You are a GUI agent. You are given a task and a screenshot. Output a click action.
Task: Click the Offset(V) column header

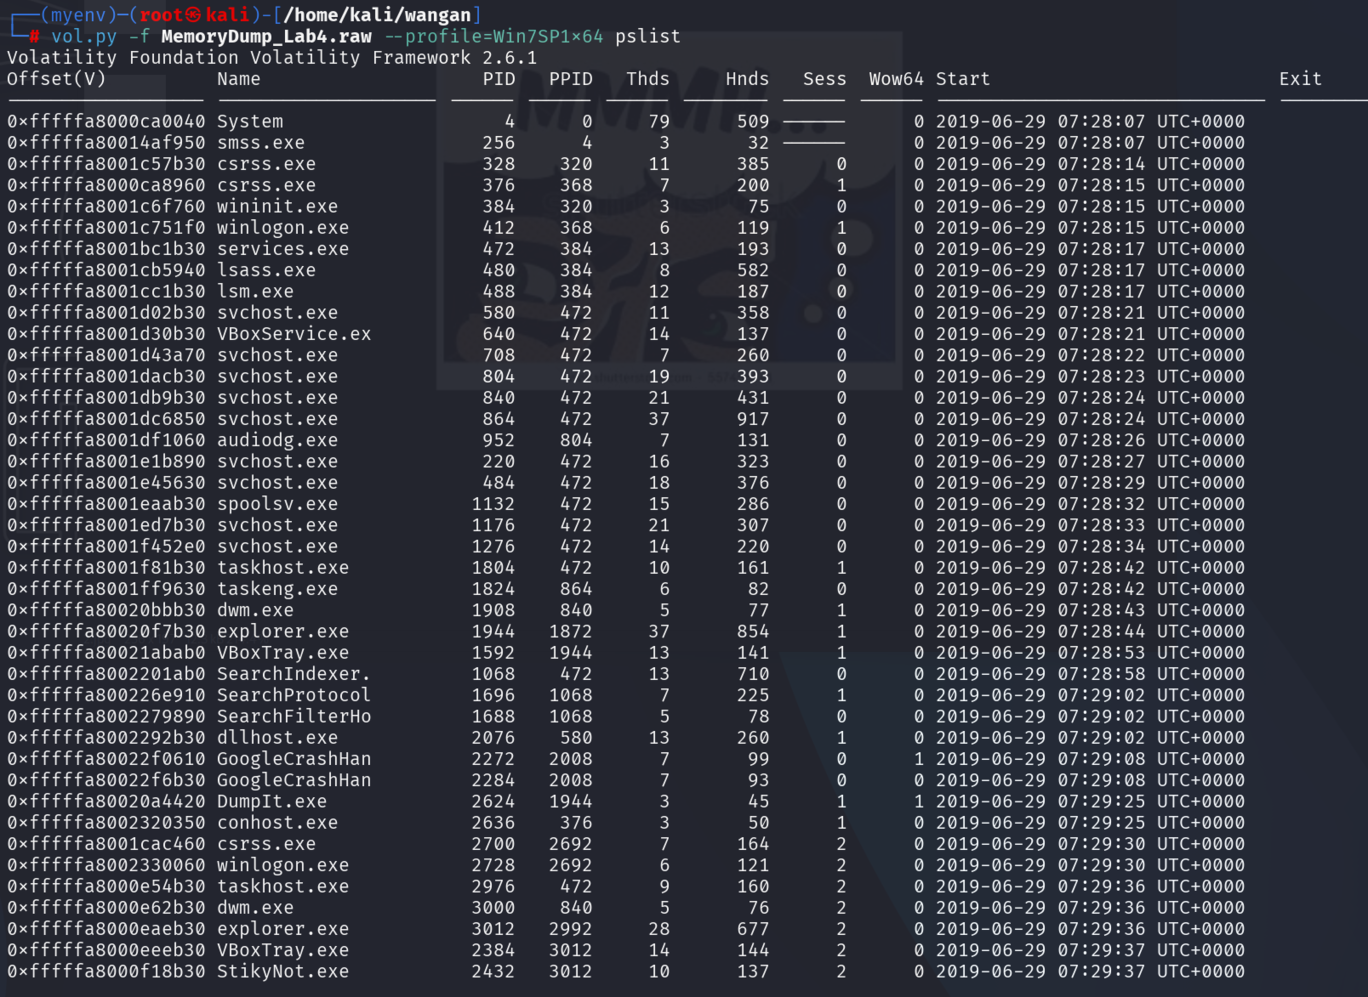(x=56, y=79)
